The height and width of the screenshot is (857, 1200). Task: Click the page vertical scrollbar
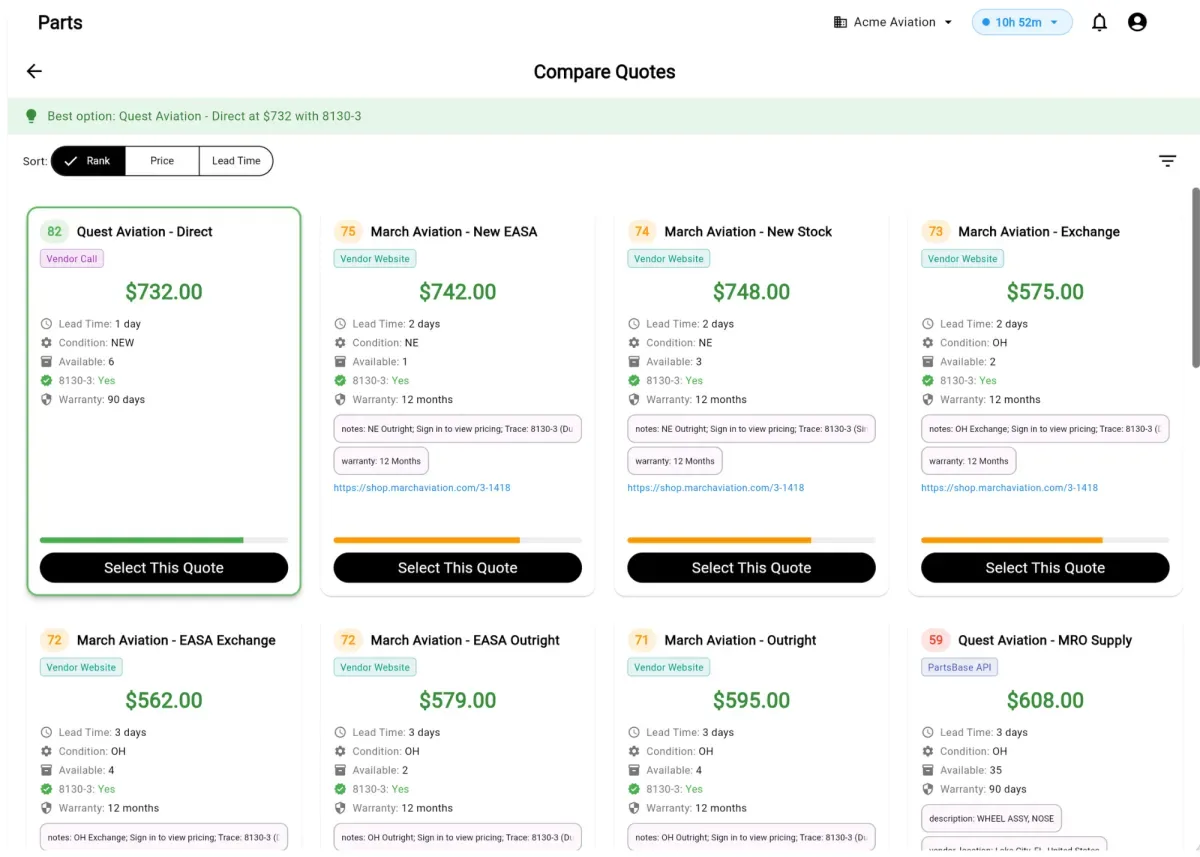(1195, 276)
